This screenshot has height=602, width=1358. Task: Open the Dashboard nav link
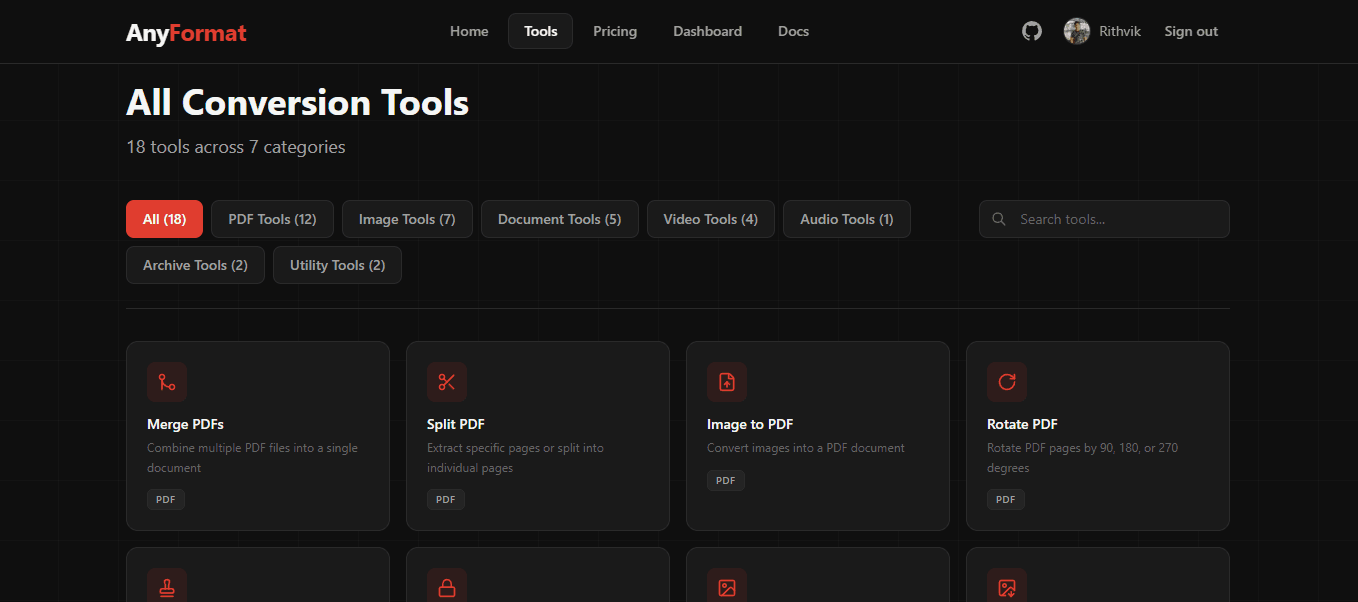point(707,31)
